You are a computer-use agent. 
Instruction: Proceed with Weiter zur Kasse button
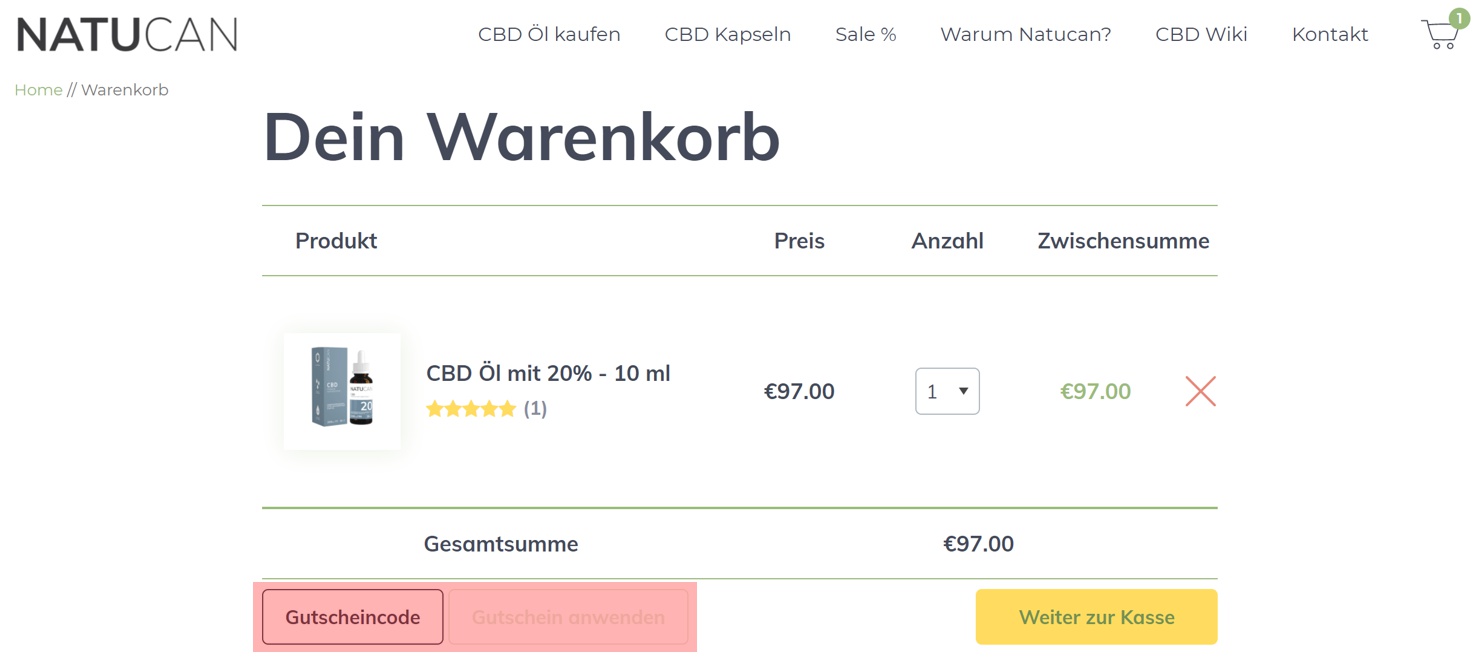tap(1096, 617)
